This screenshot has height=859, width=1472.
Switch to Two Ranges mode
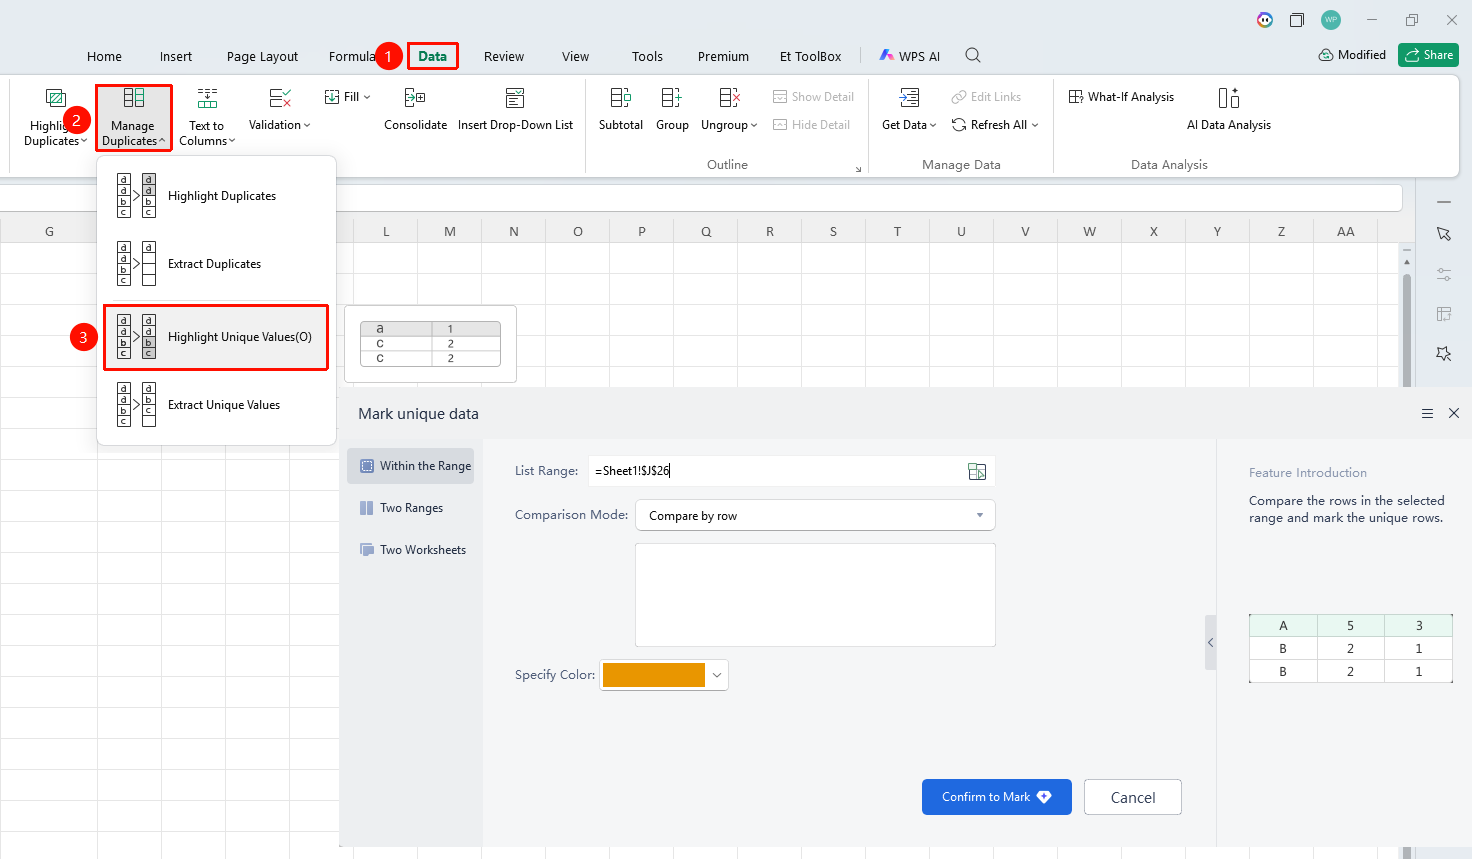pos(411,508)
